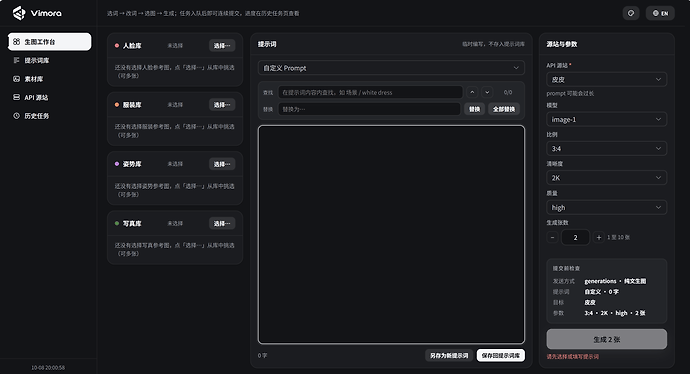Click the red 请先选择或填写提示词 warning text
690x374 pixels.
coord(573,356)
